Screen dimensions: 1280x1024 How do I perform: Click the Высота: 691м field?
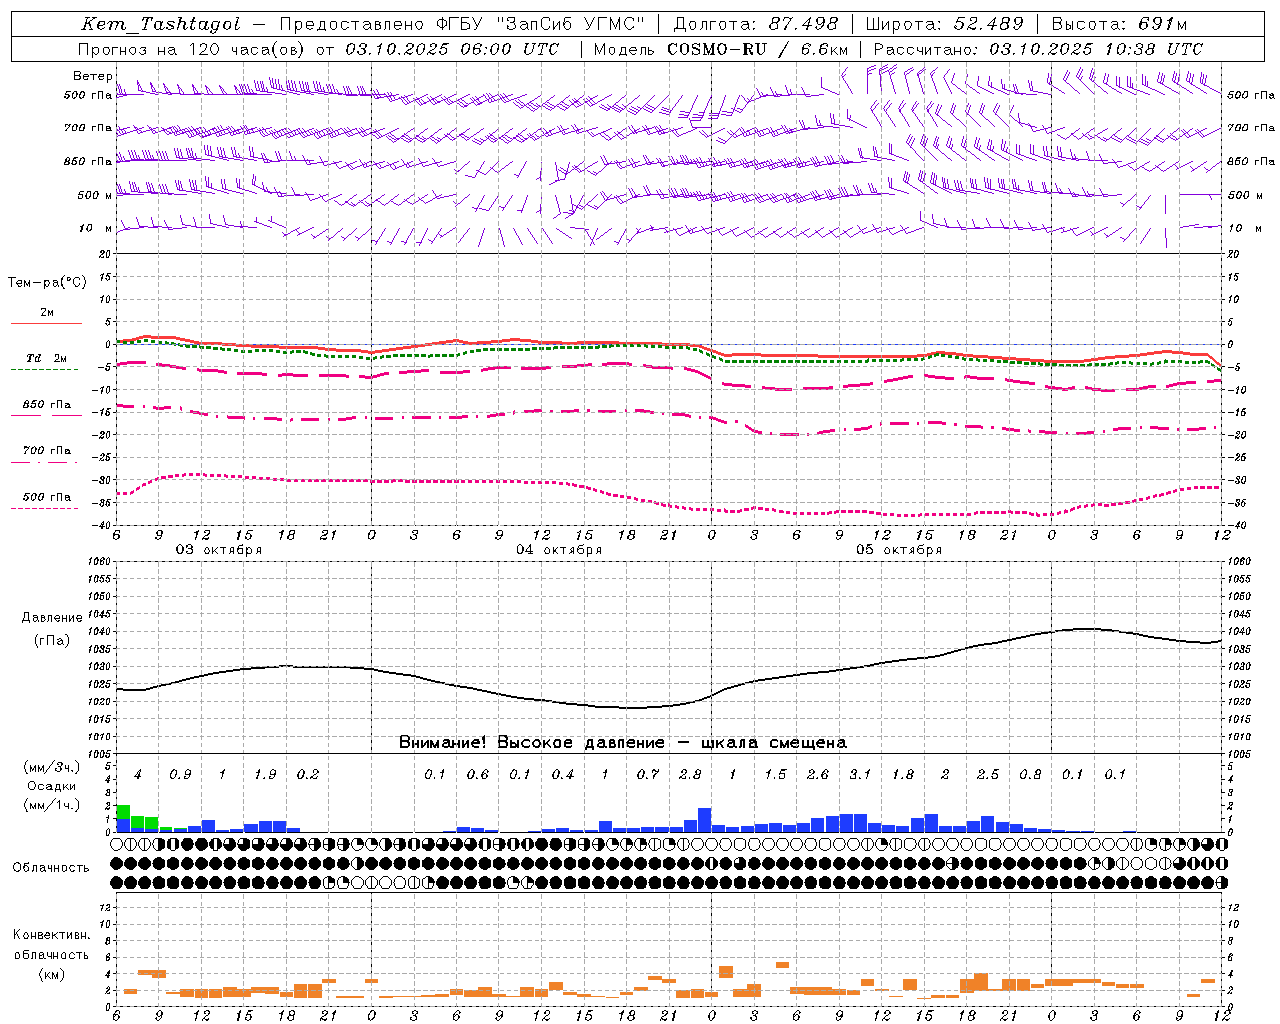(x=1120, y=24)
